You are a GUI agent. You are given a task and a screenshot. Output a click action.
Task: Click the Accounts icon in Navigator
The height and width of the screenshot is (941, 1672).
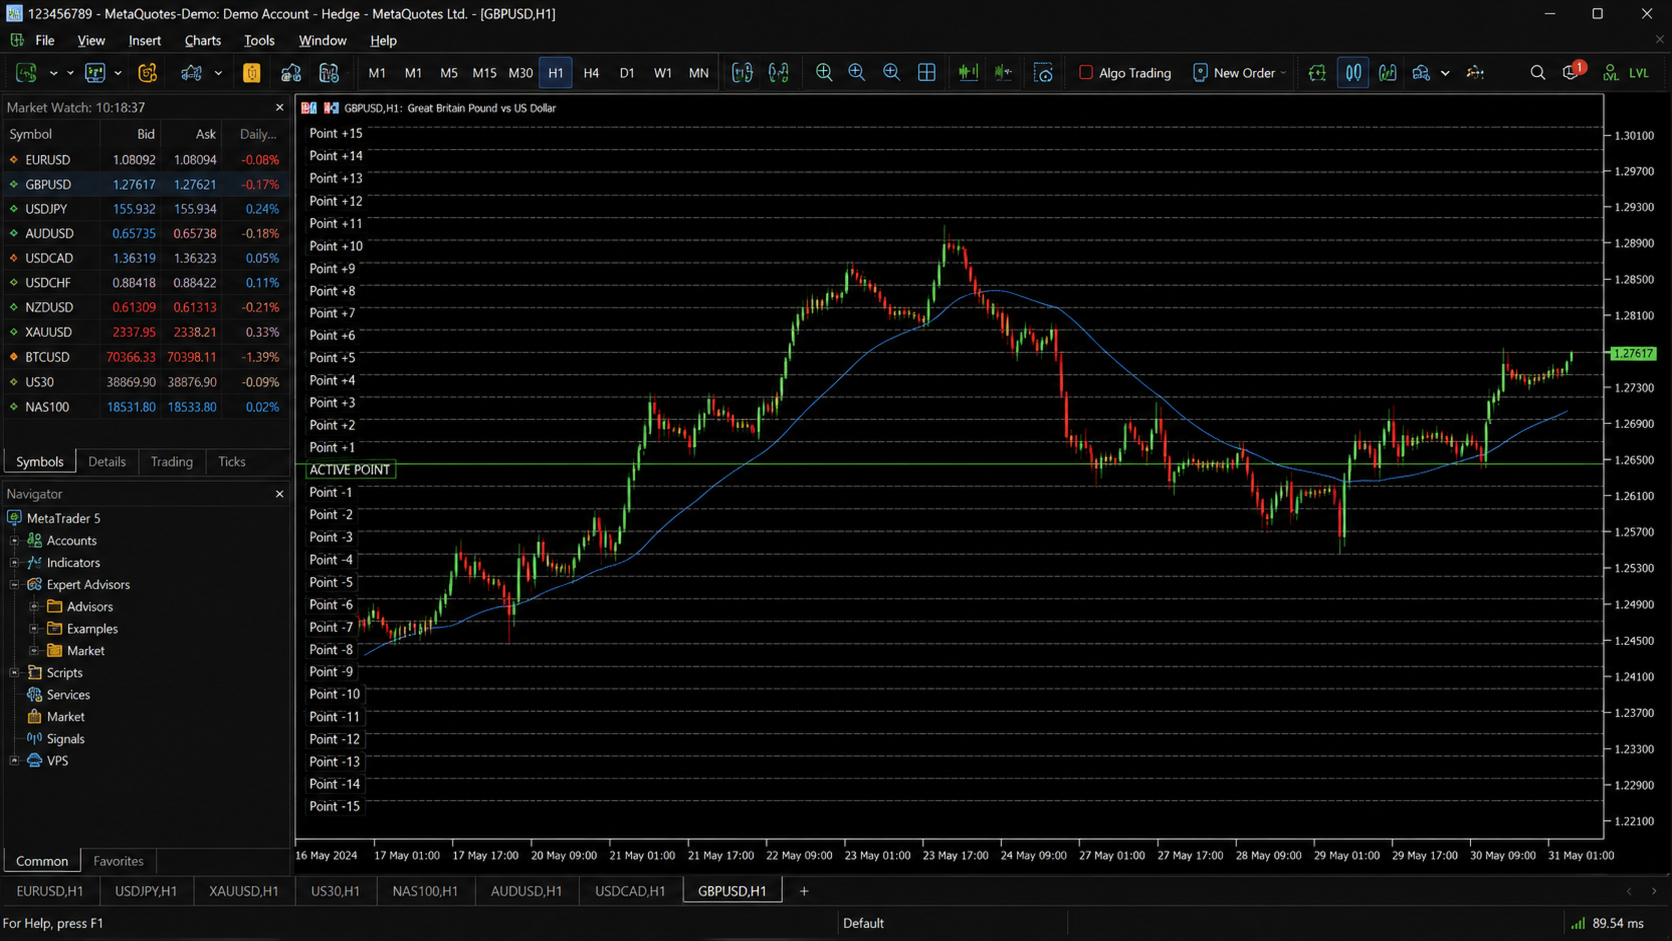(35, 540)
